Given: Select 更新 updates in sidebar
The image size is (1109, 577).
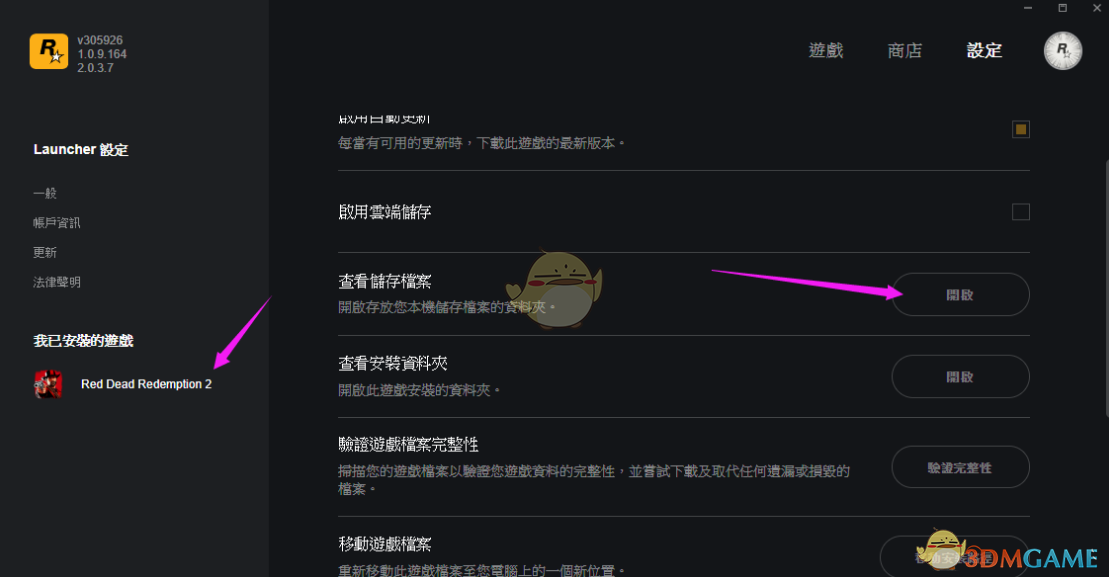Looking at the screenshot, I should pyautogui.click(x=45, y=252).
